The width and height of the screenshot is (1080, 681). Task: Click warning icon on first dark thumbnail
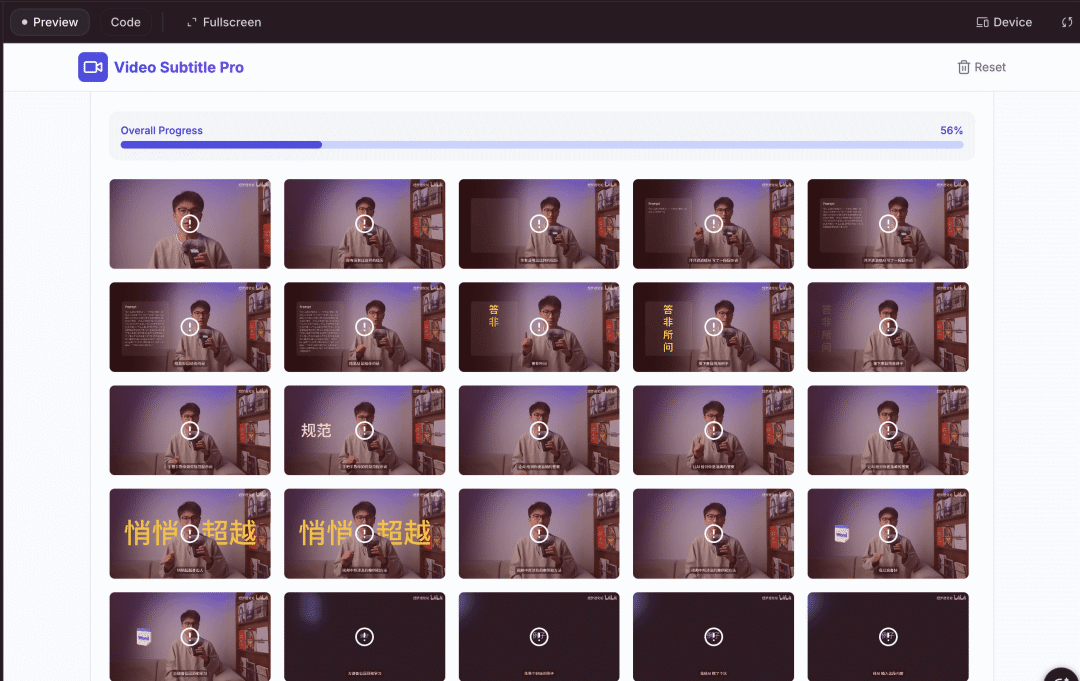[365, 637]
